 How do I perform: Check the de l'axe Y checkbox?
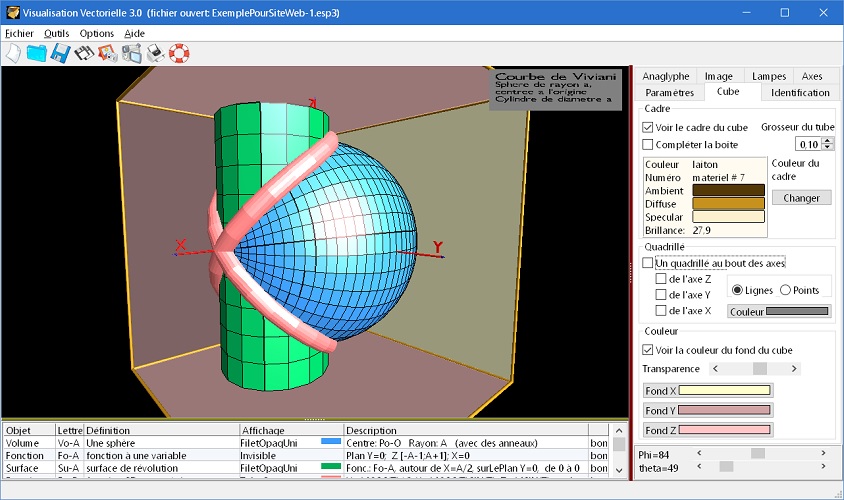(x=660, y=294)
